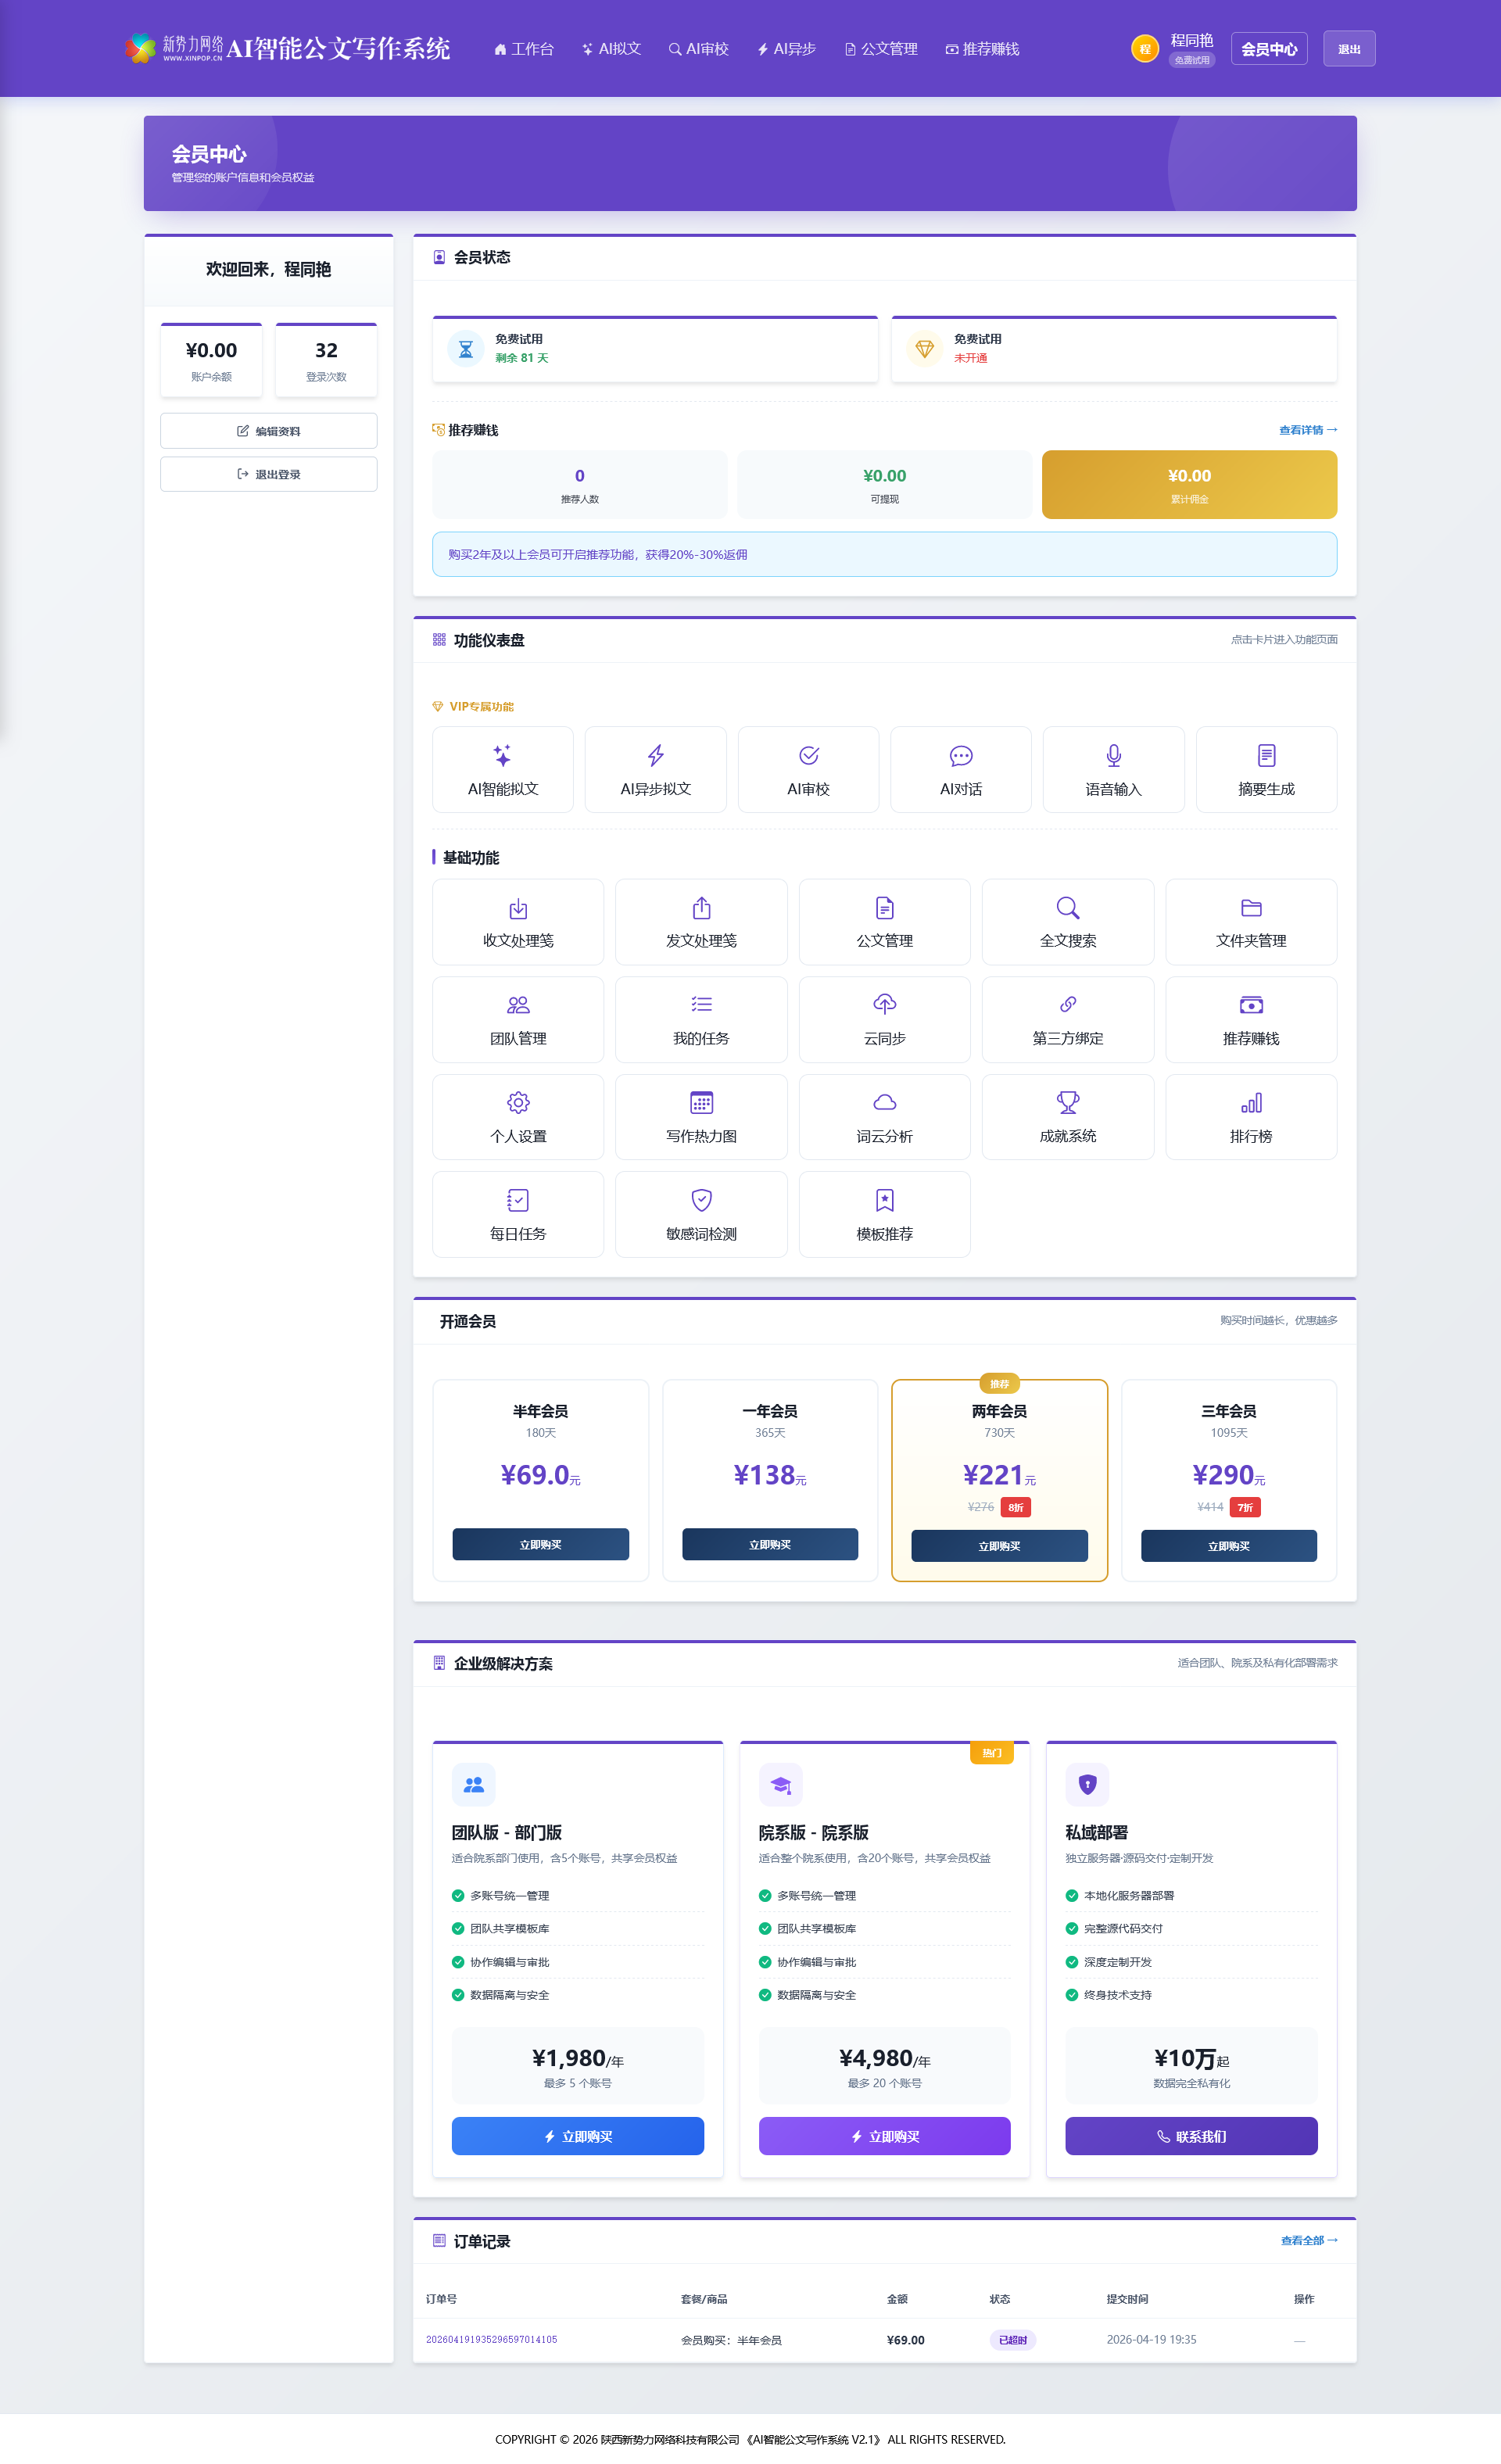Click the 摘要生成 document icon
The width and height of the screenshot is (1501, 2464).
click(x=1266, y=756)
